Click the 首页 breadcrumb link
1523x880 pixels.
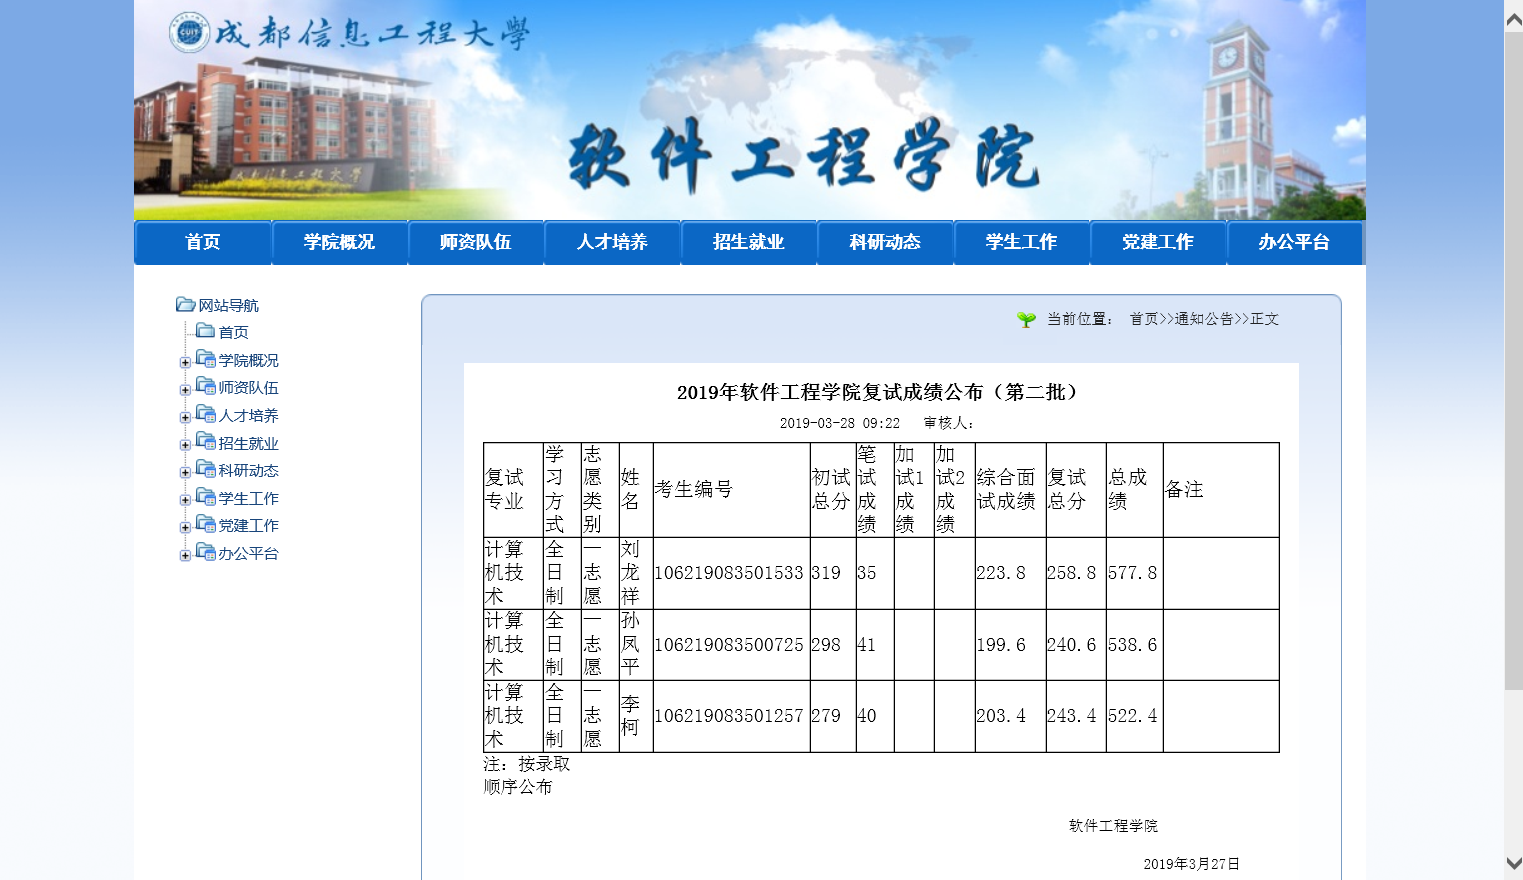[x=1144, y=319]
